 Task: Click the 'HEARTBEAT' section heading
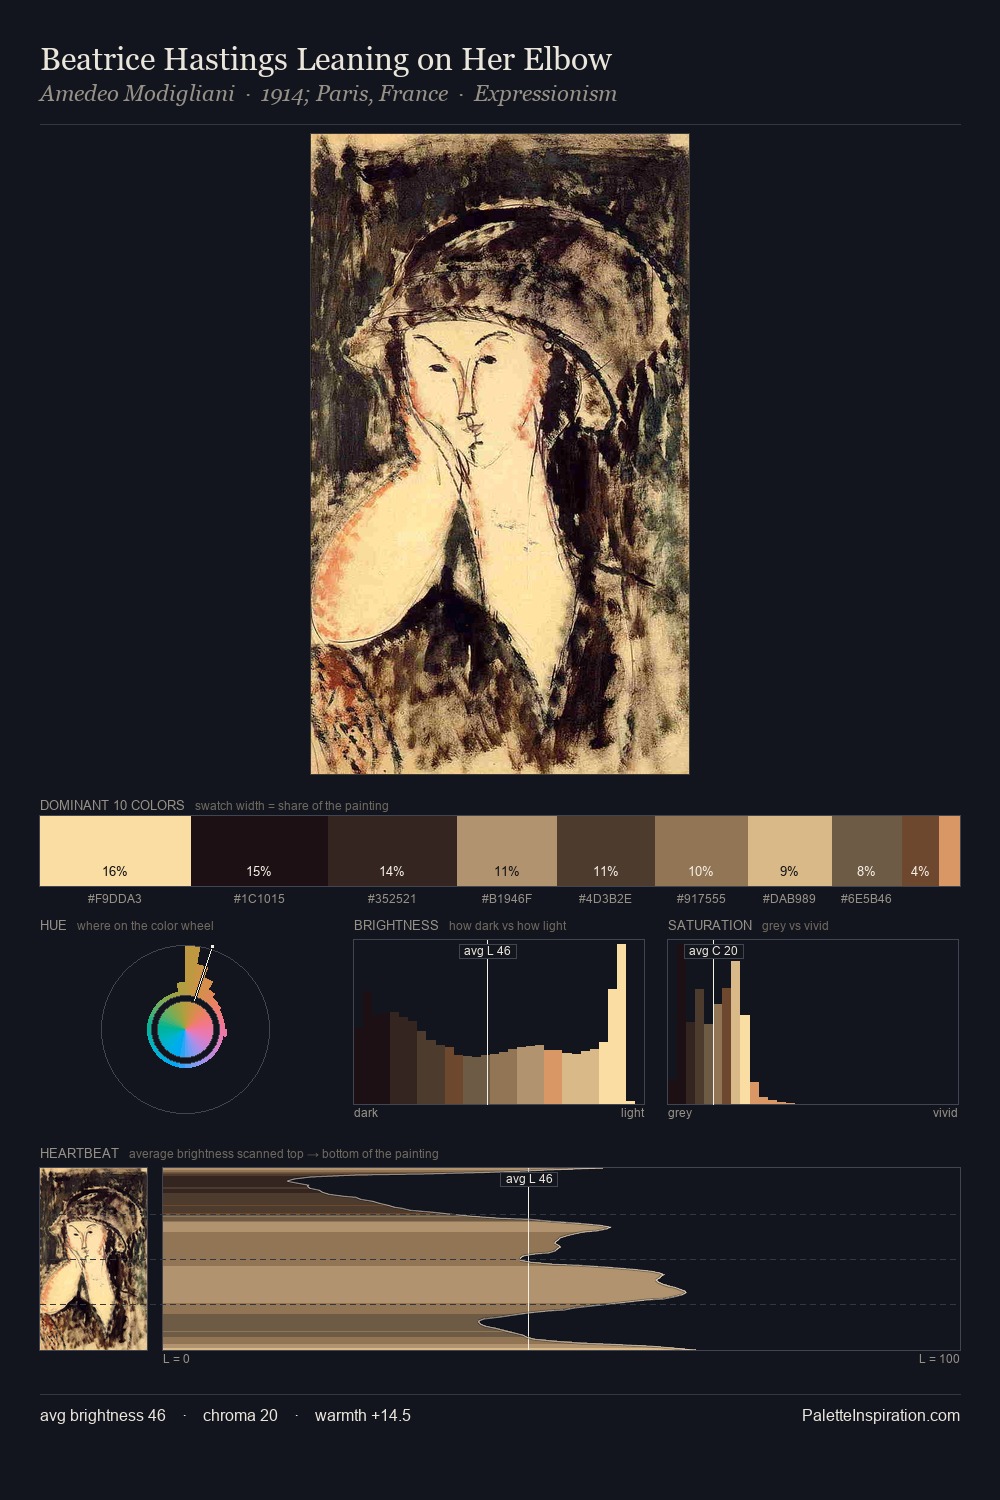(x=79, y=1153)
